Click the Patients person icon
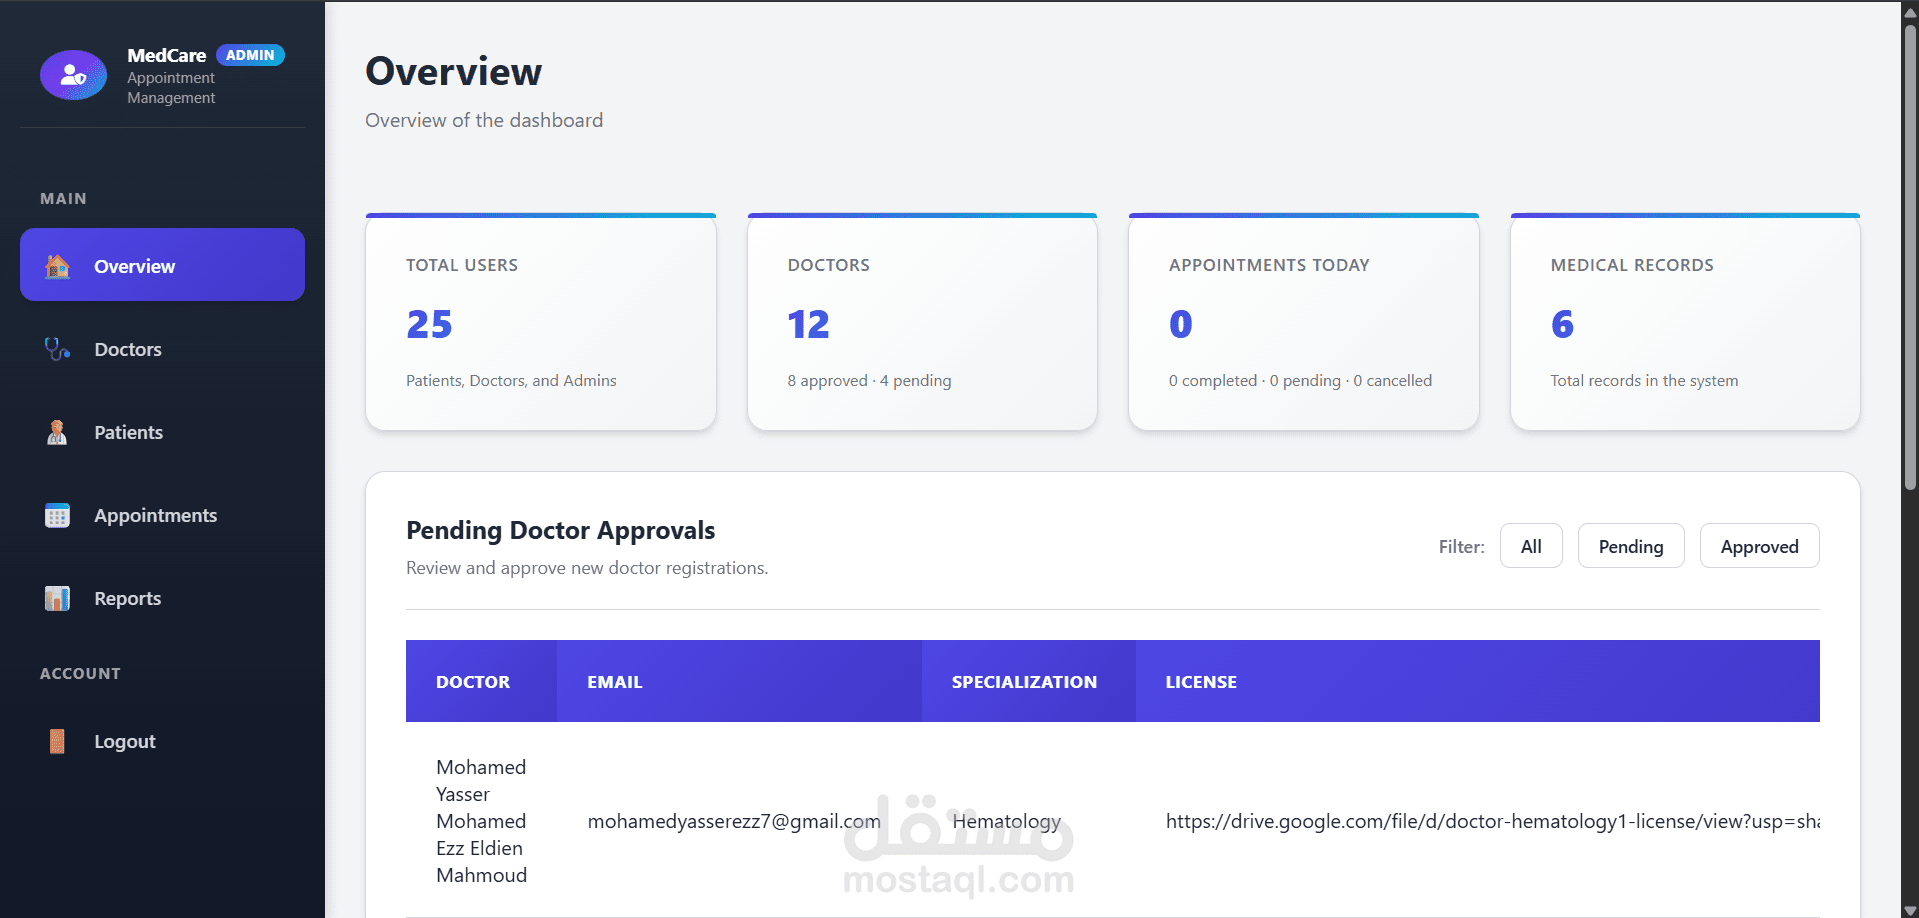The image size is (1919, 918). 57,432
